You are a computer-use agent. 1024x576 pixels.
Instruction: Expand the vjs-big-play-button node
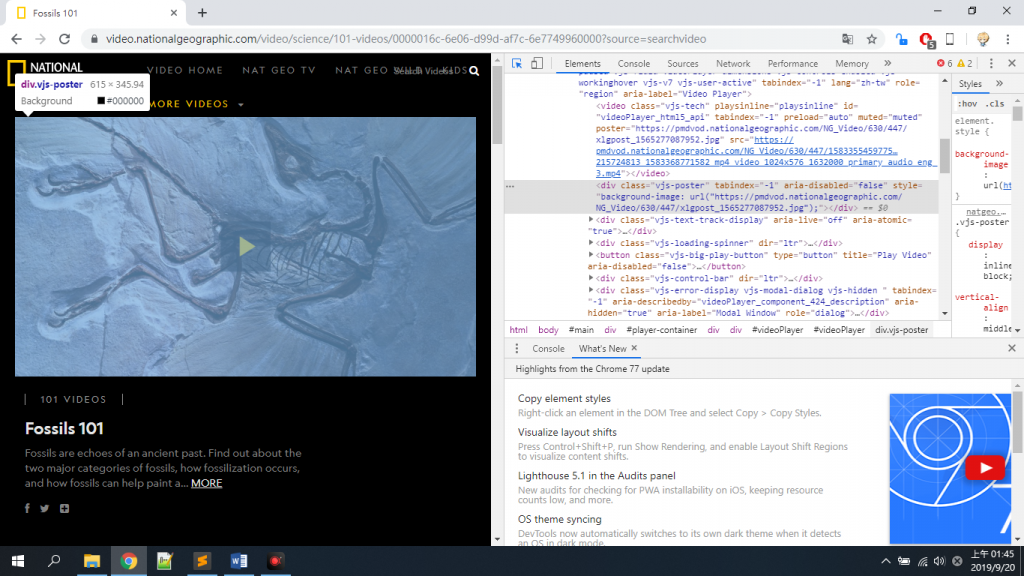point(591,255)
